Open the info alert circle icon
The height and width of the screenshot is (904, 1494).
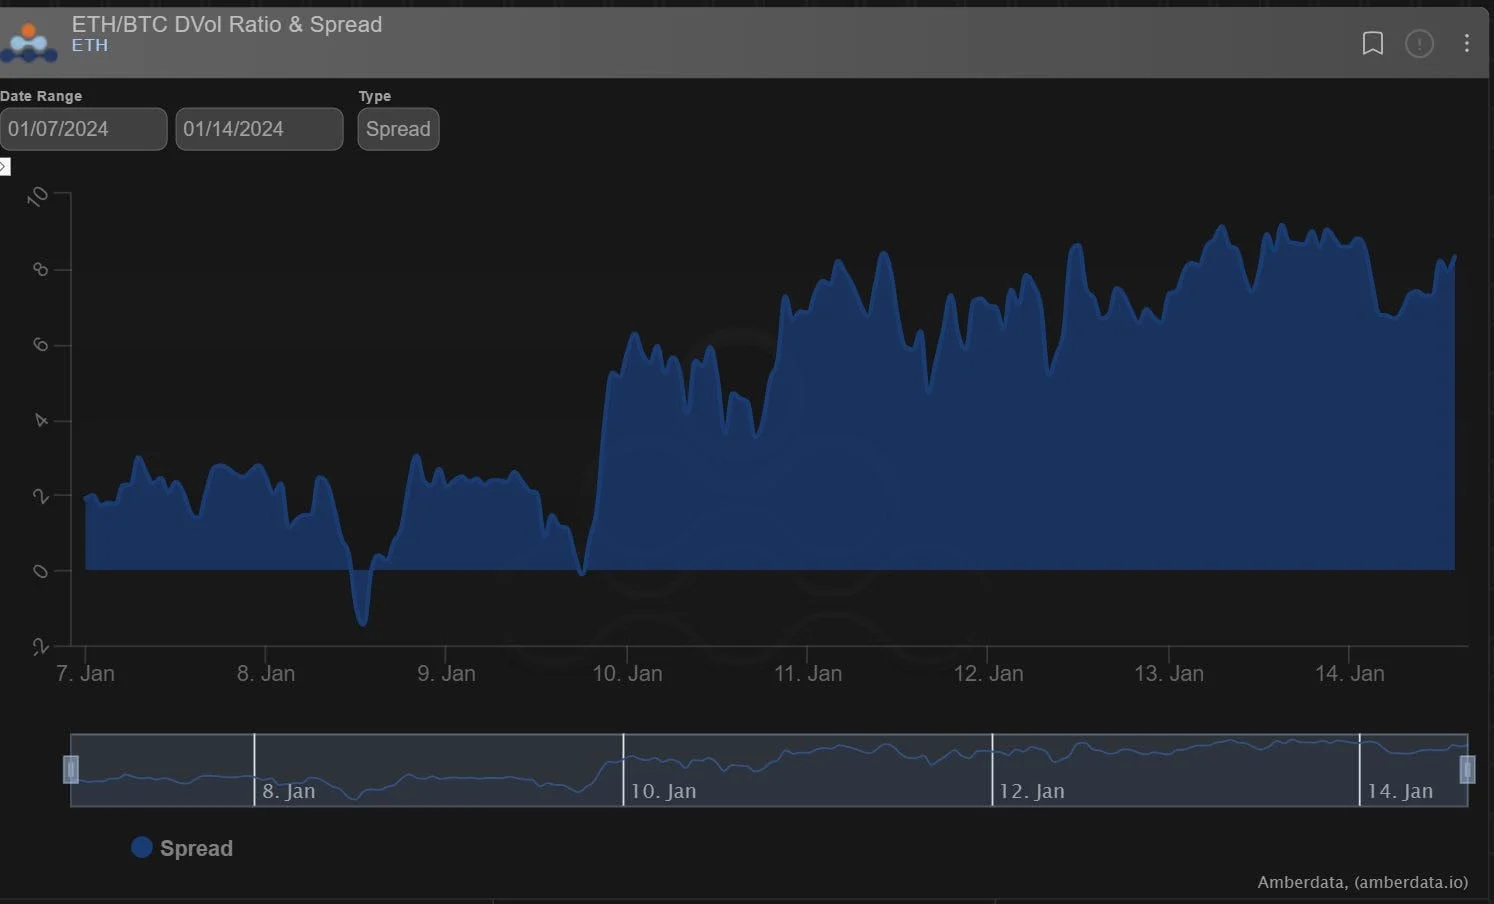[x=1419, y=43]
